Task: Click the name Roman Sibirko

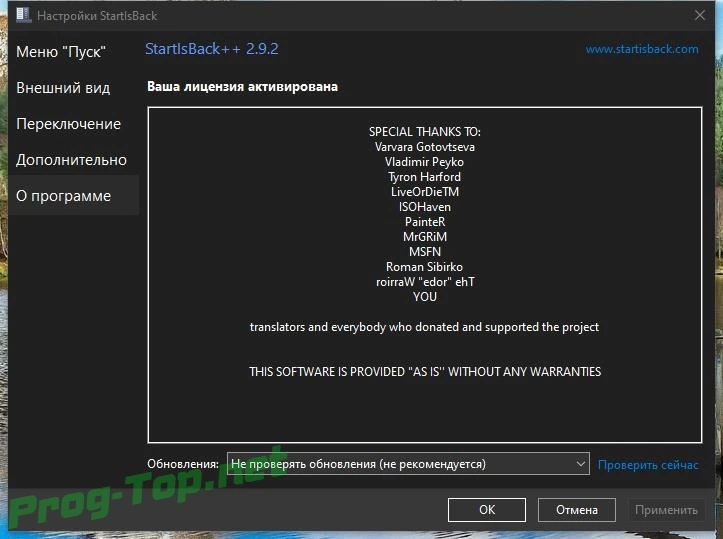Action: 425,267
